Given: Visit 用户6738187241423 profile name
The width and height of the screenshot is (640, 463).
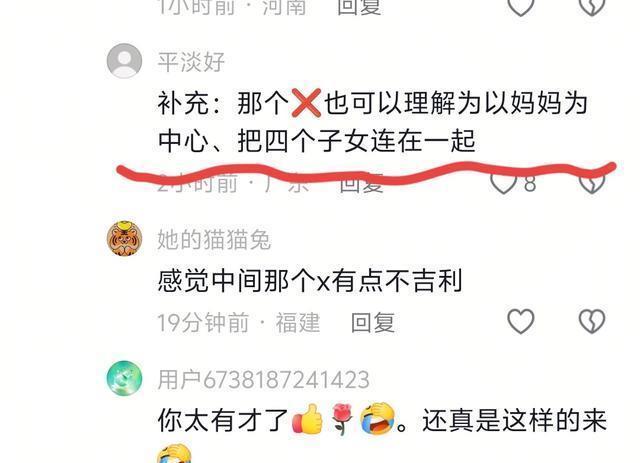Looking at the screenshot, I should tap(264, 380).
